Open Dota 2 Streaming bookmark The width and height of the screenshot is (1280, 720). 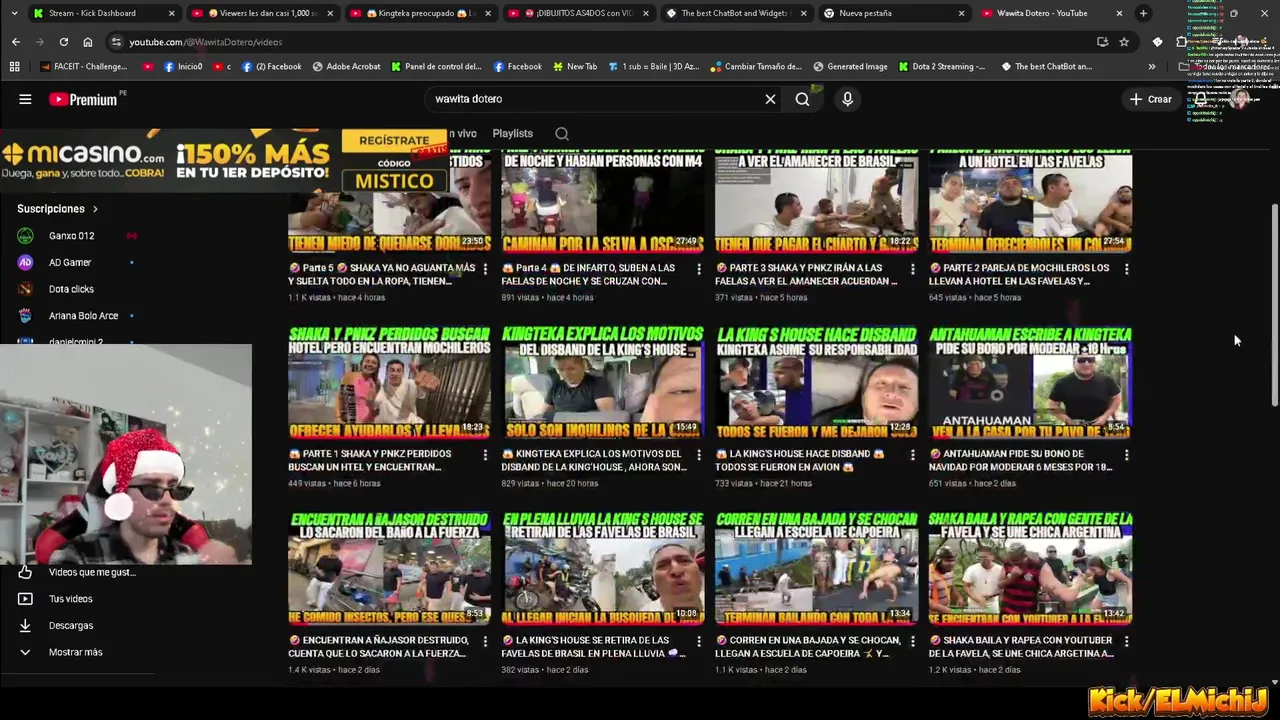pos(941,67)
